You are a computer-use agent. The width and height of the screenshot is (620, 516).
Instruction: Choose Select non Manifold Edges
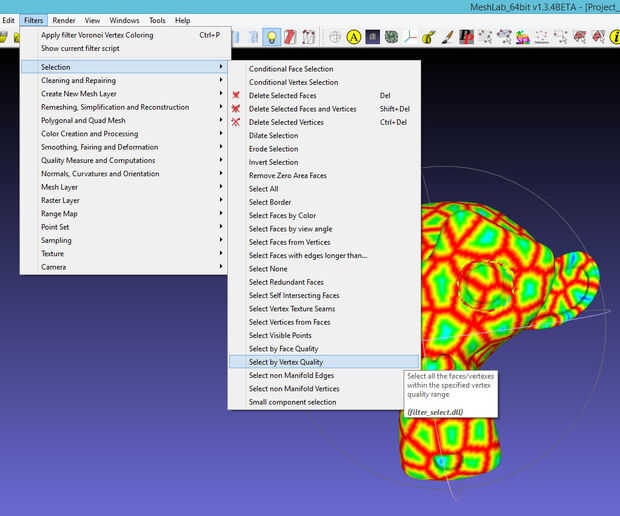(323, 375)
